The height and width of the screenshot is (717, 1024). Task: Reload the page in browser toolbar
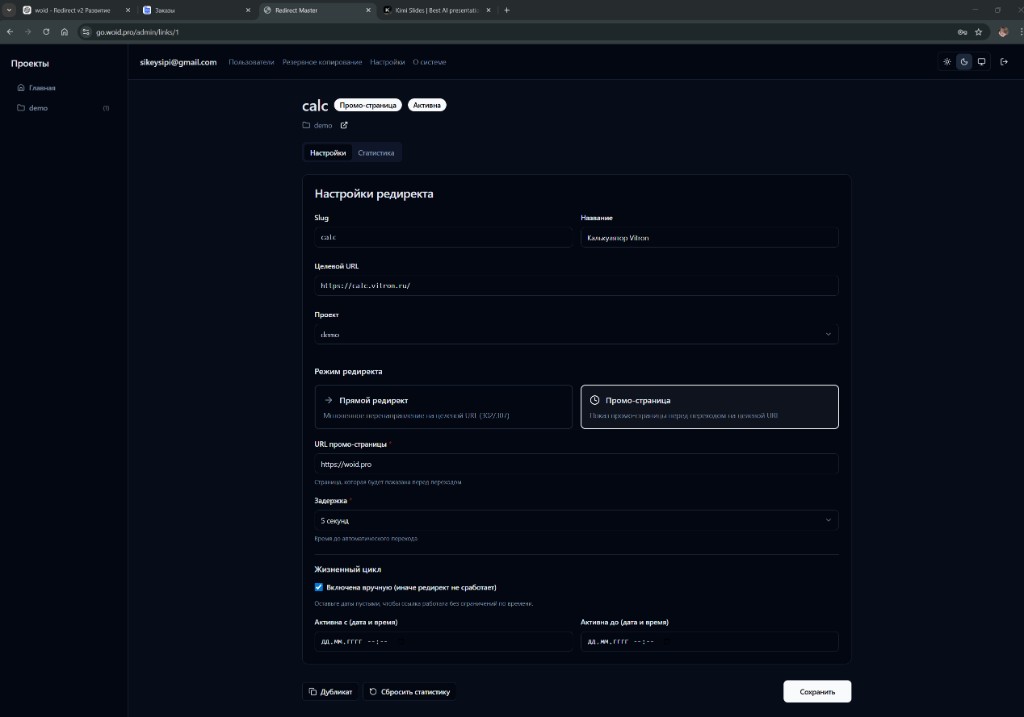(x=46, y=31)
